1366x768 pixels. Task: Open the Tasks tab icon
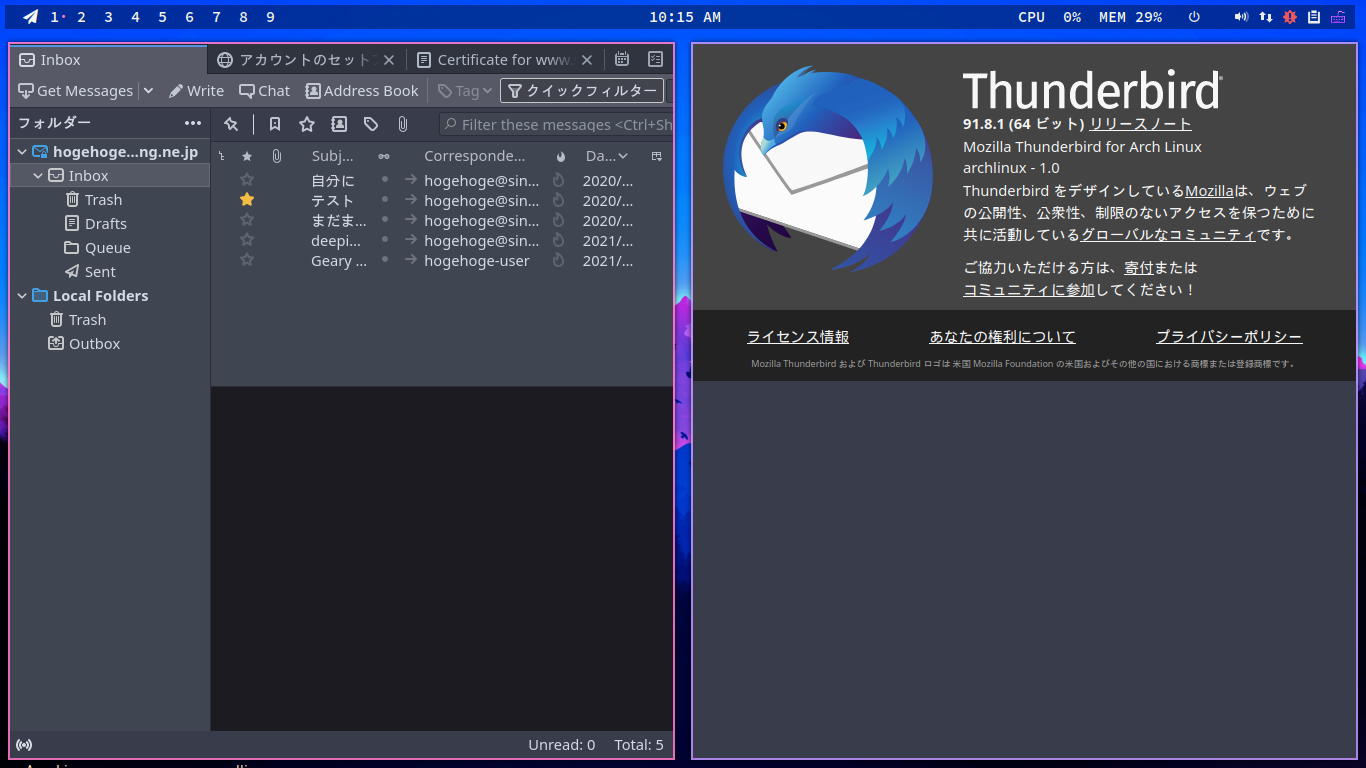(655, 60)
